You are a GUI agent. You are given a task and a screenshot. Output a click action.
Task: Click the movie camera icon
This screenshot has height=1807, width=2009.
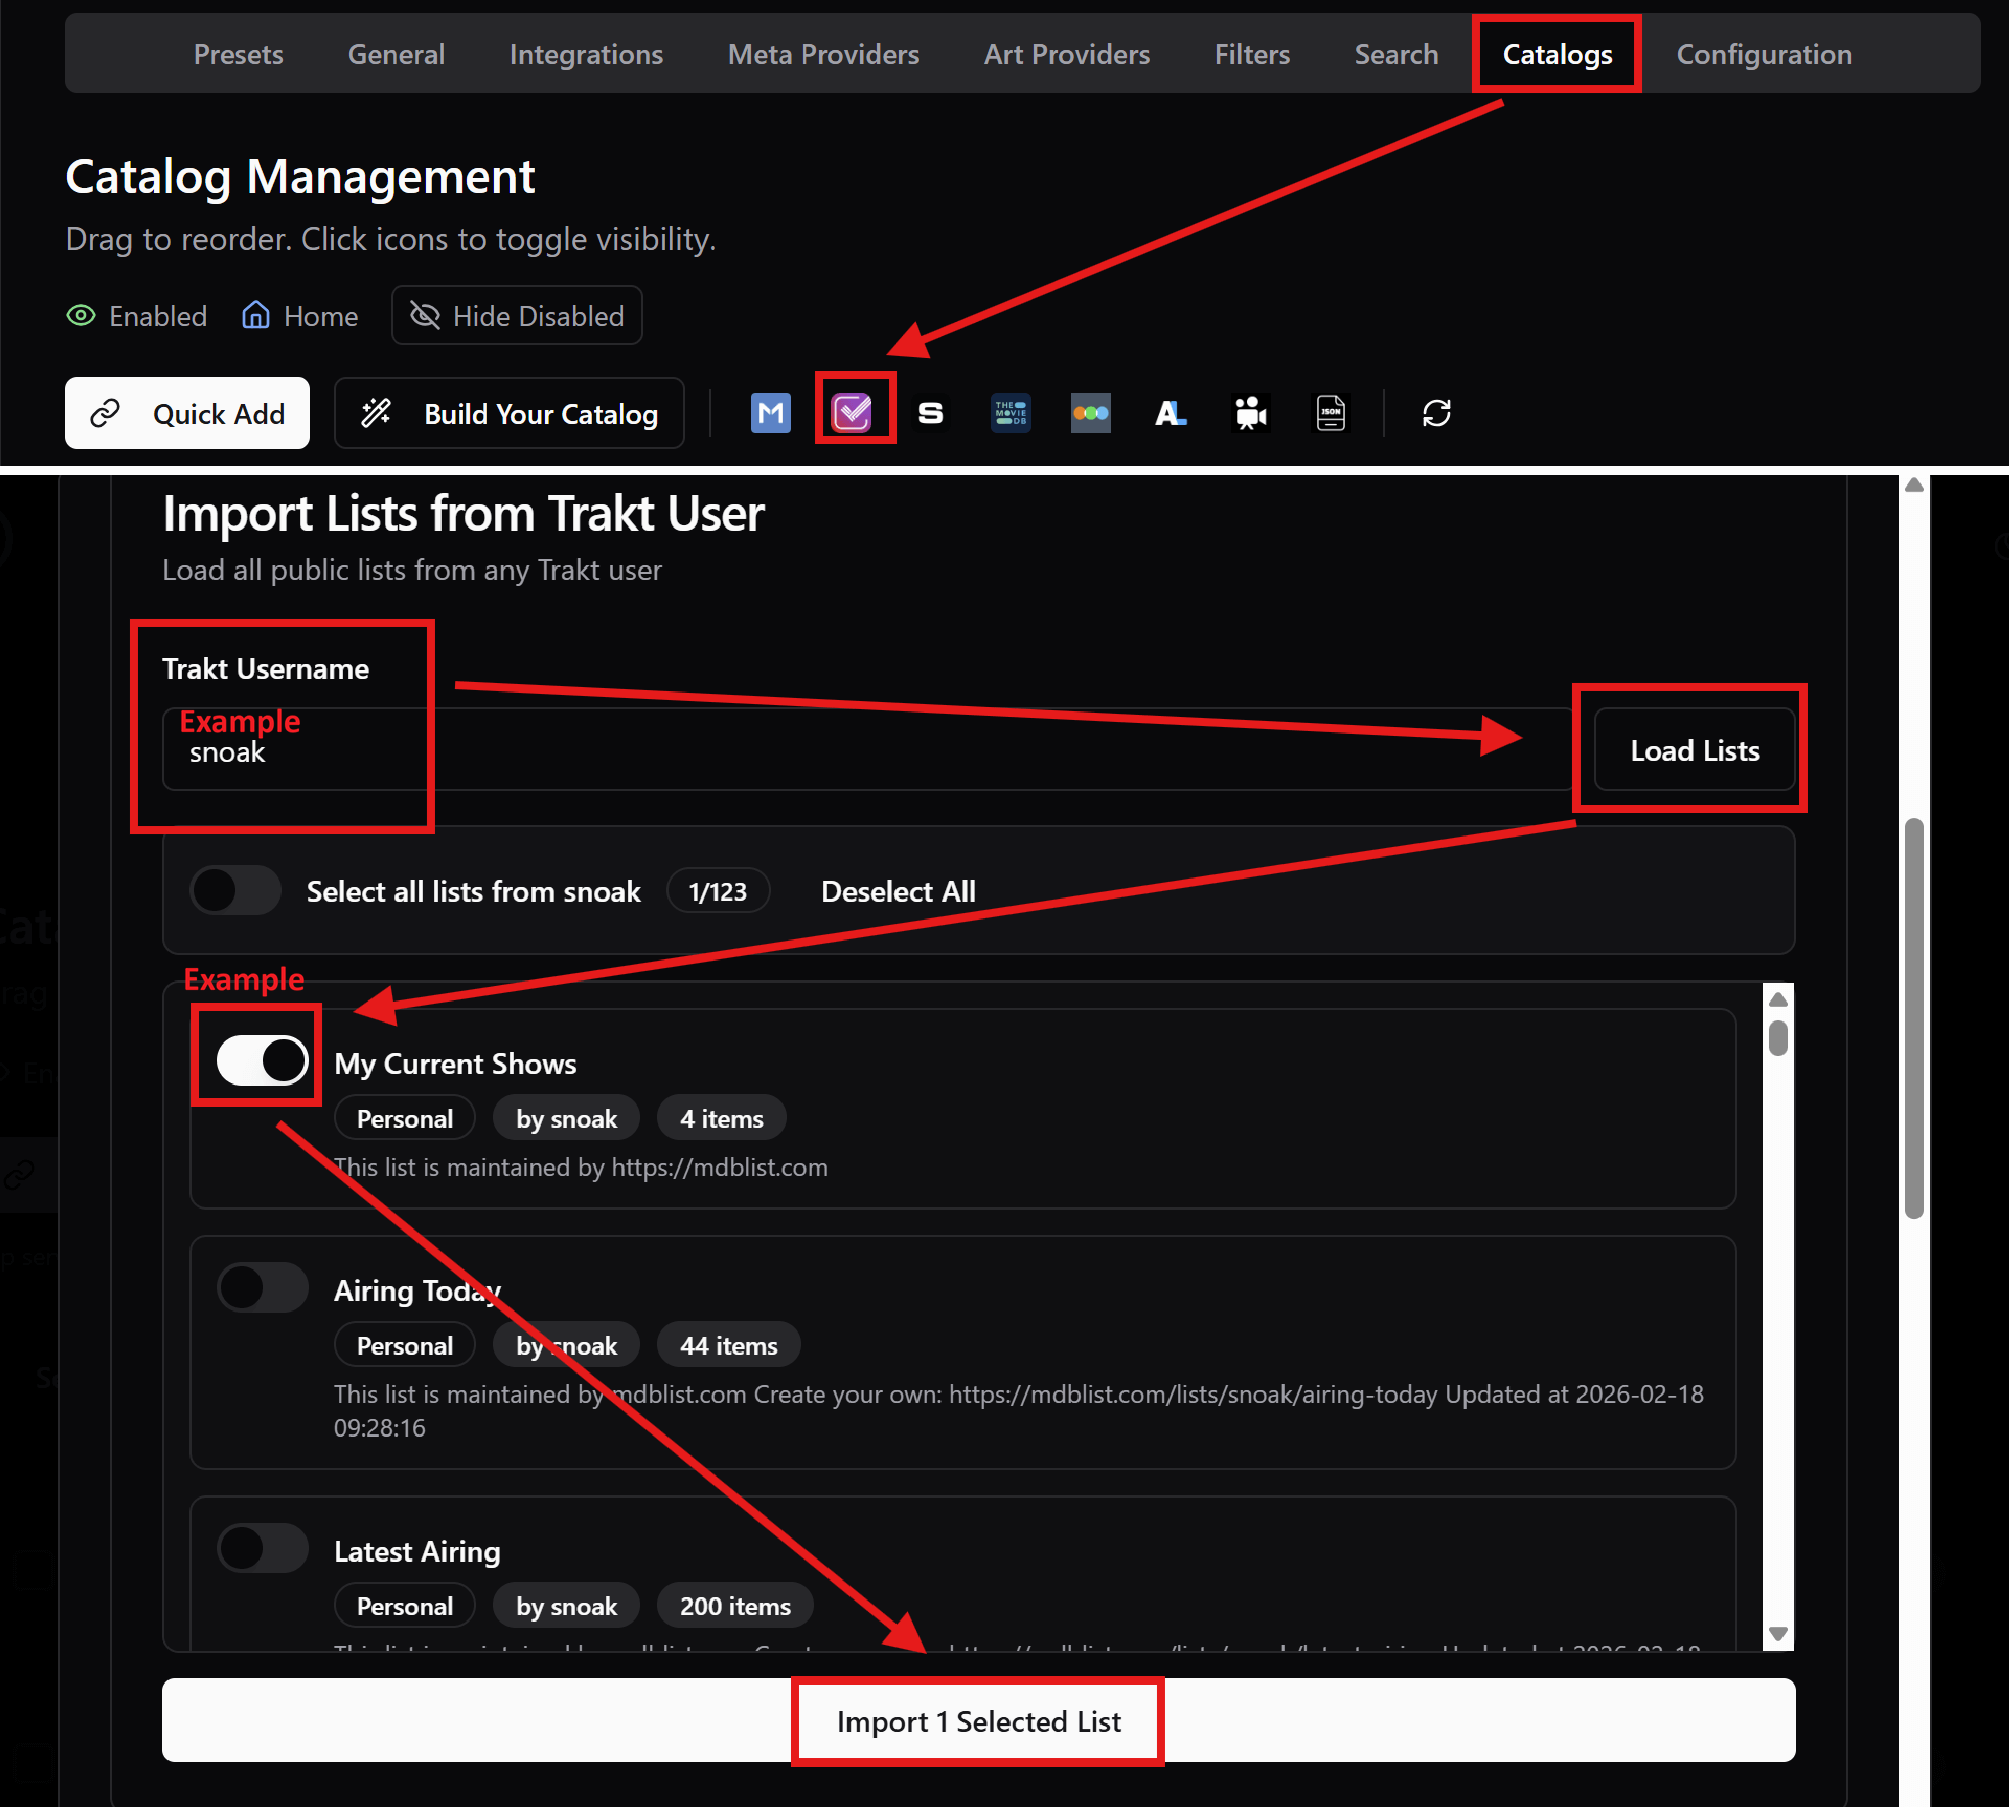pos(1250,413)
